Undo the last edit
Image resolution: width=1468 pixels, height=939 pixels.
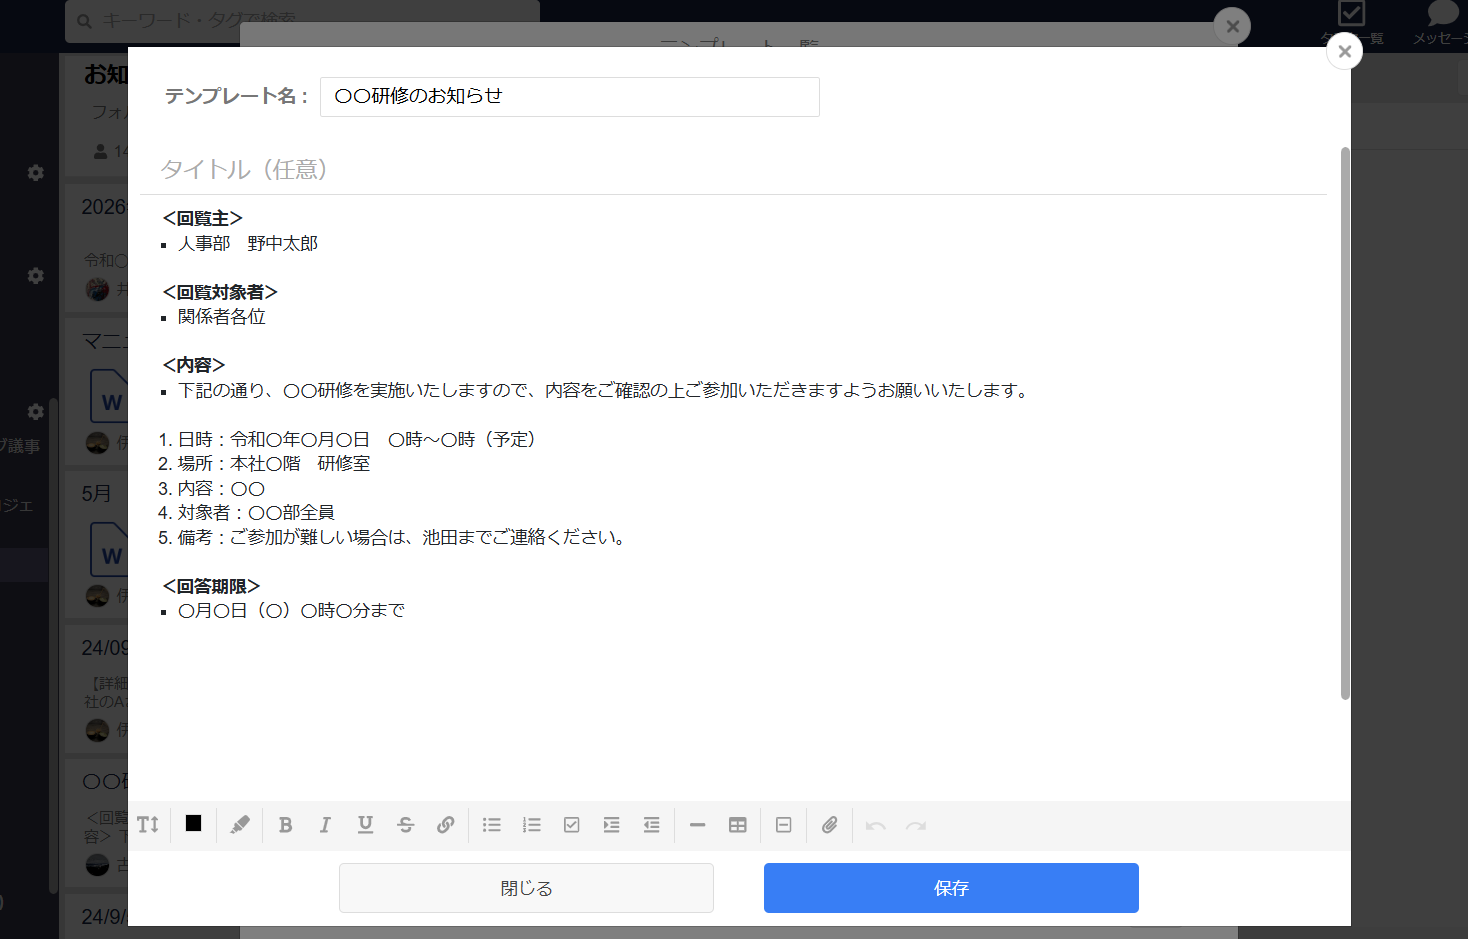(875, 825)
